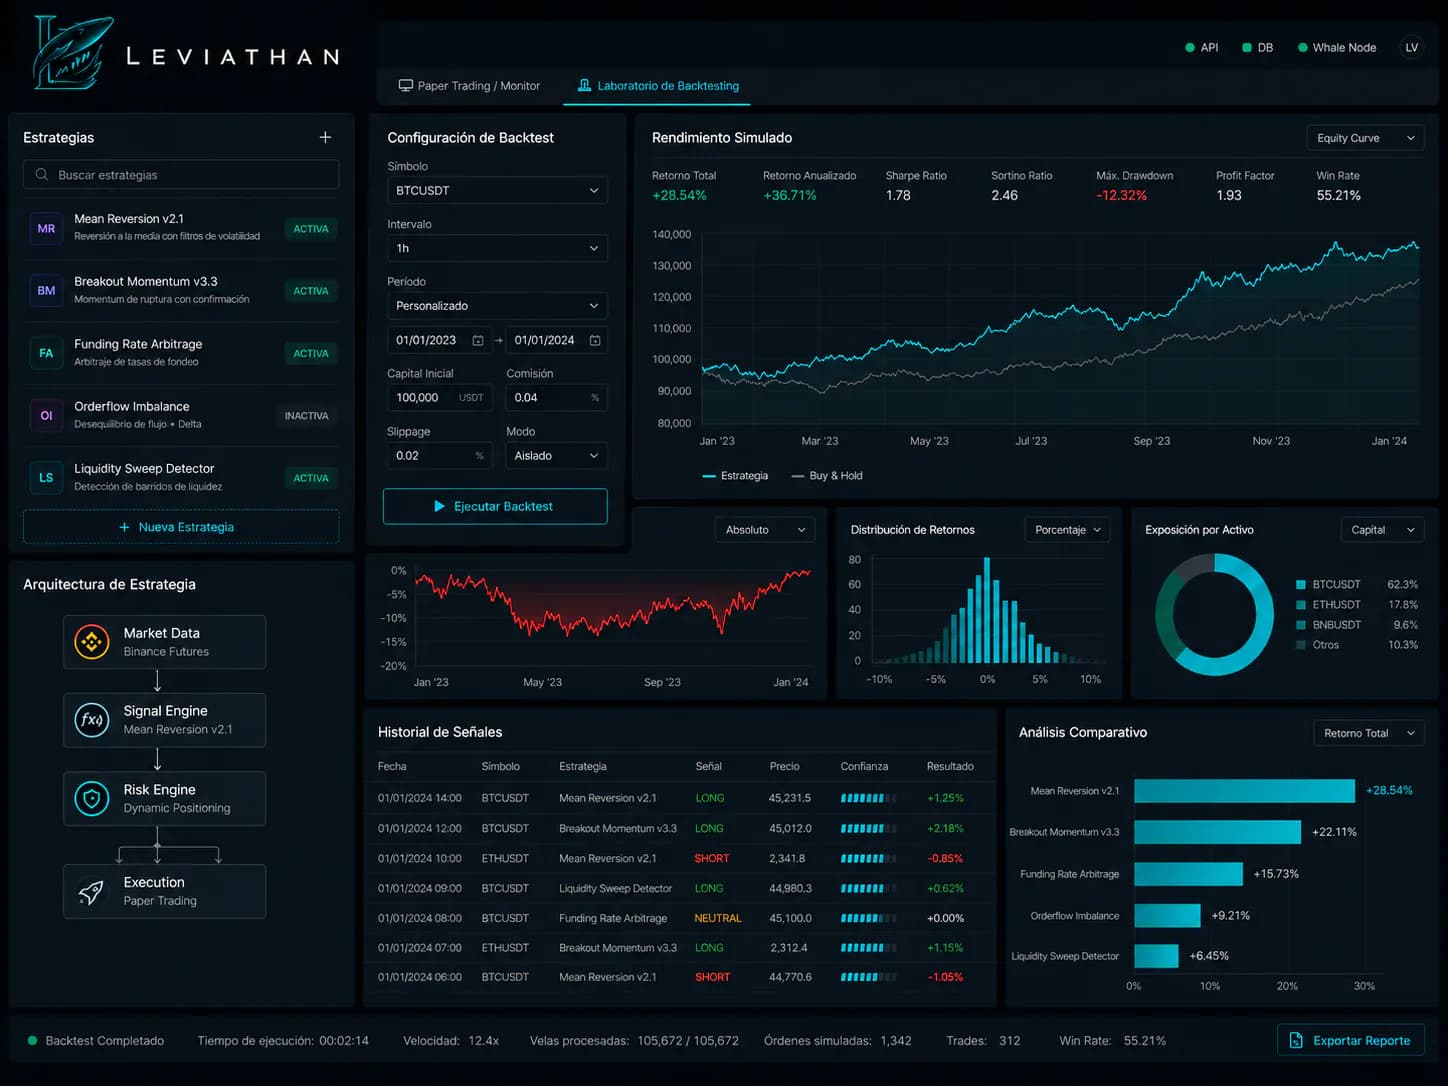This screenshot has width=1448, height=1086.
Task: Add a strategy with the plus icon
Action: pos(325,137)
